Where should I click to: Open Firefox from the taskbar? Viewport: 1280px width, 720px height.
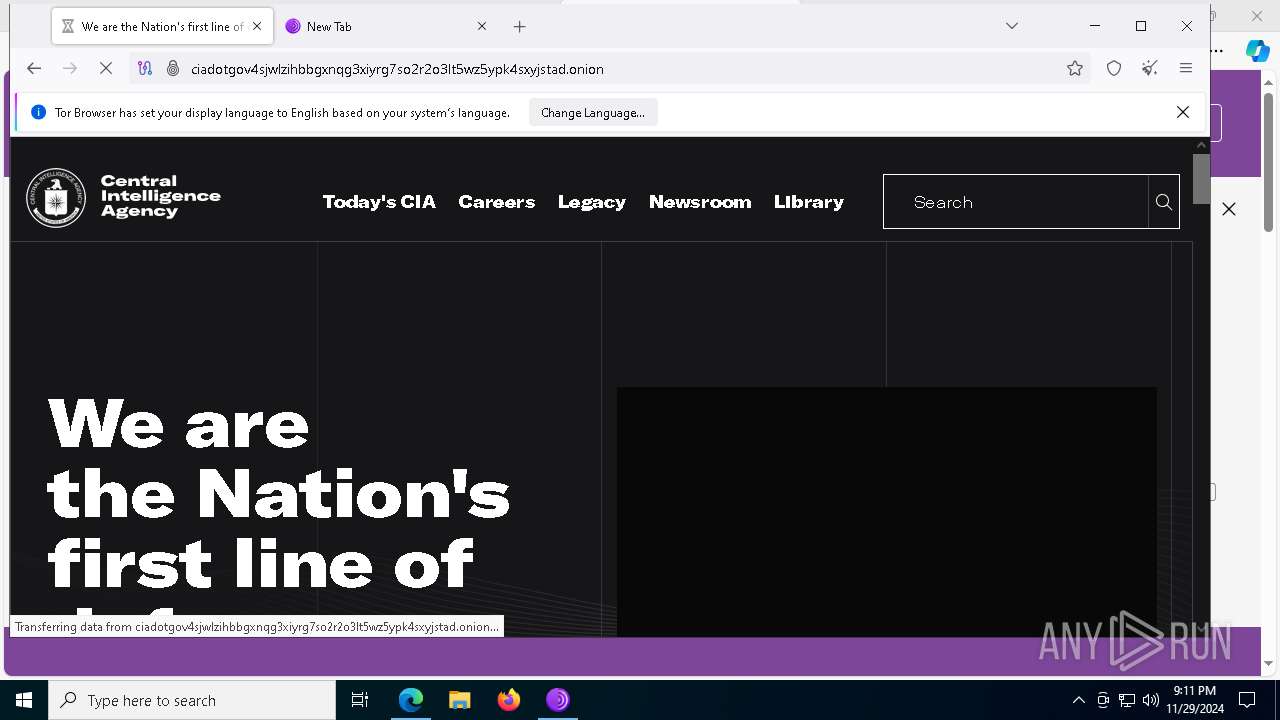[x=509, y=700]
